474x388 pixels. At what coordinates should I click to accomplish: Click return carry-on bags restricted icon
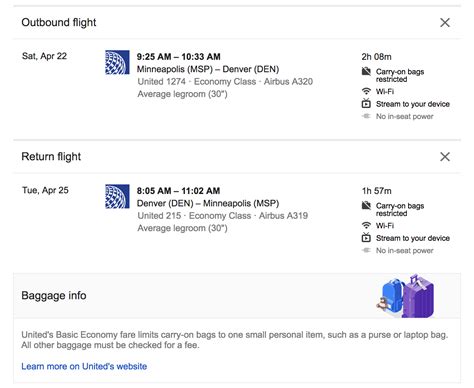pyautogui.click(x=366, y=205)
